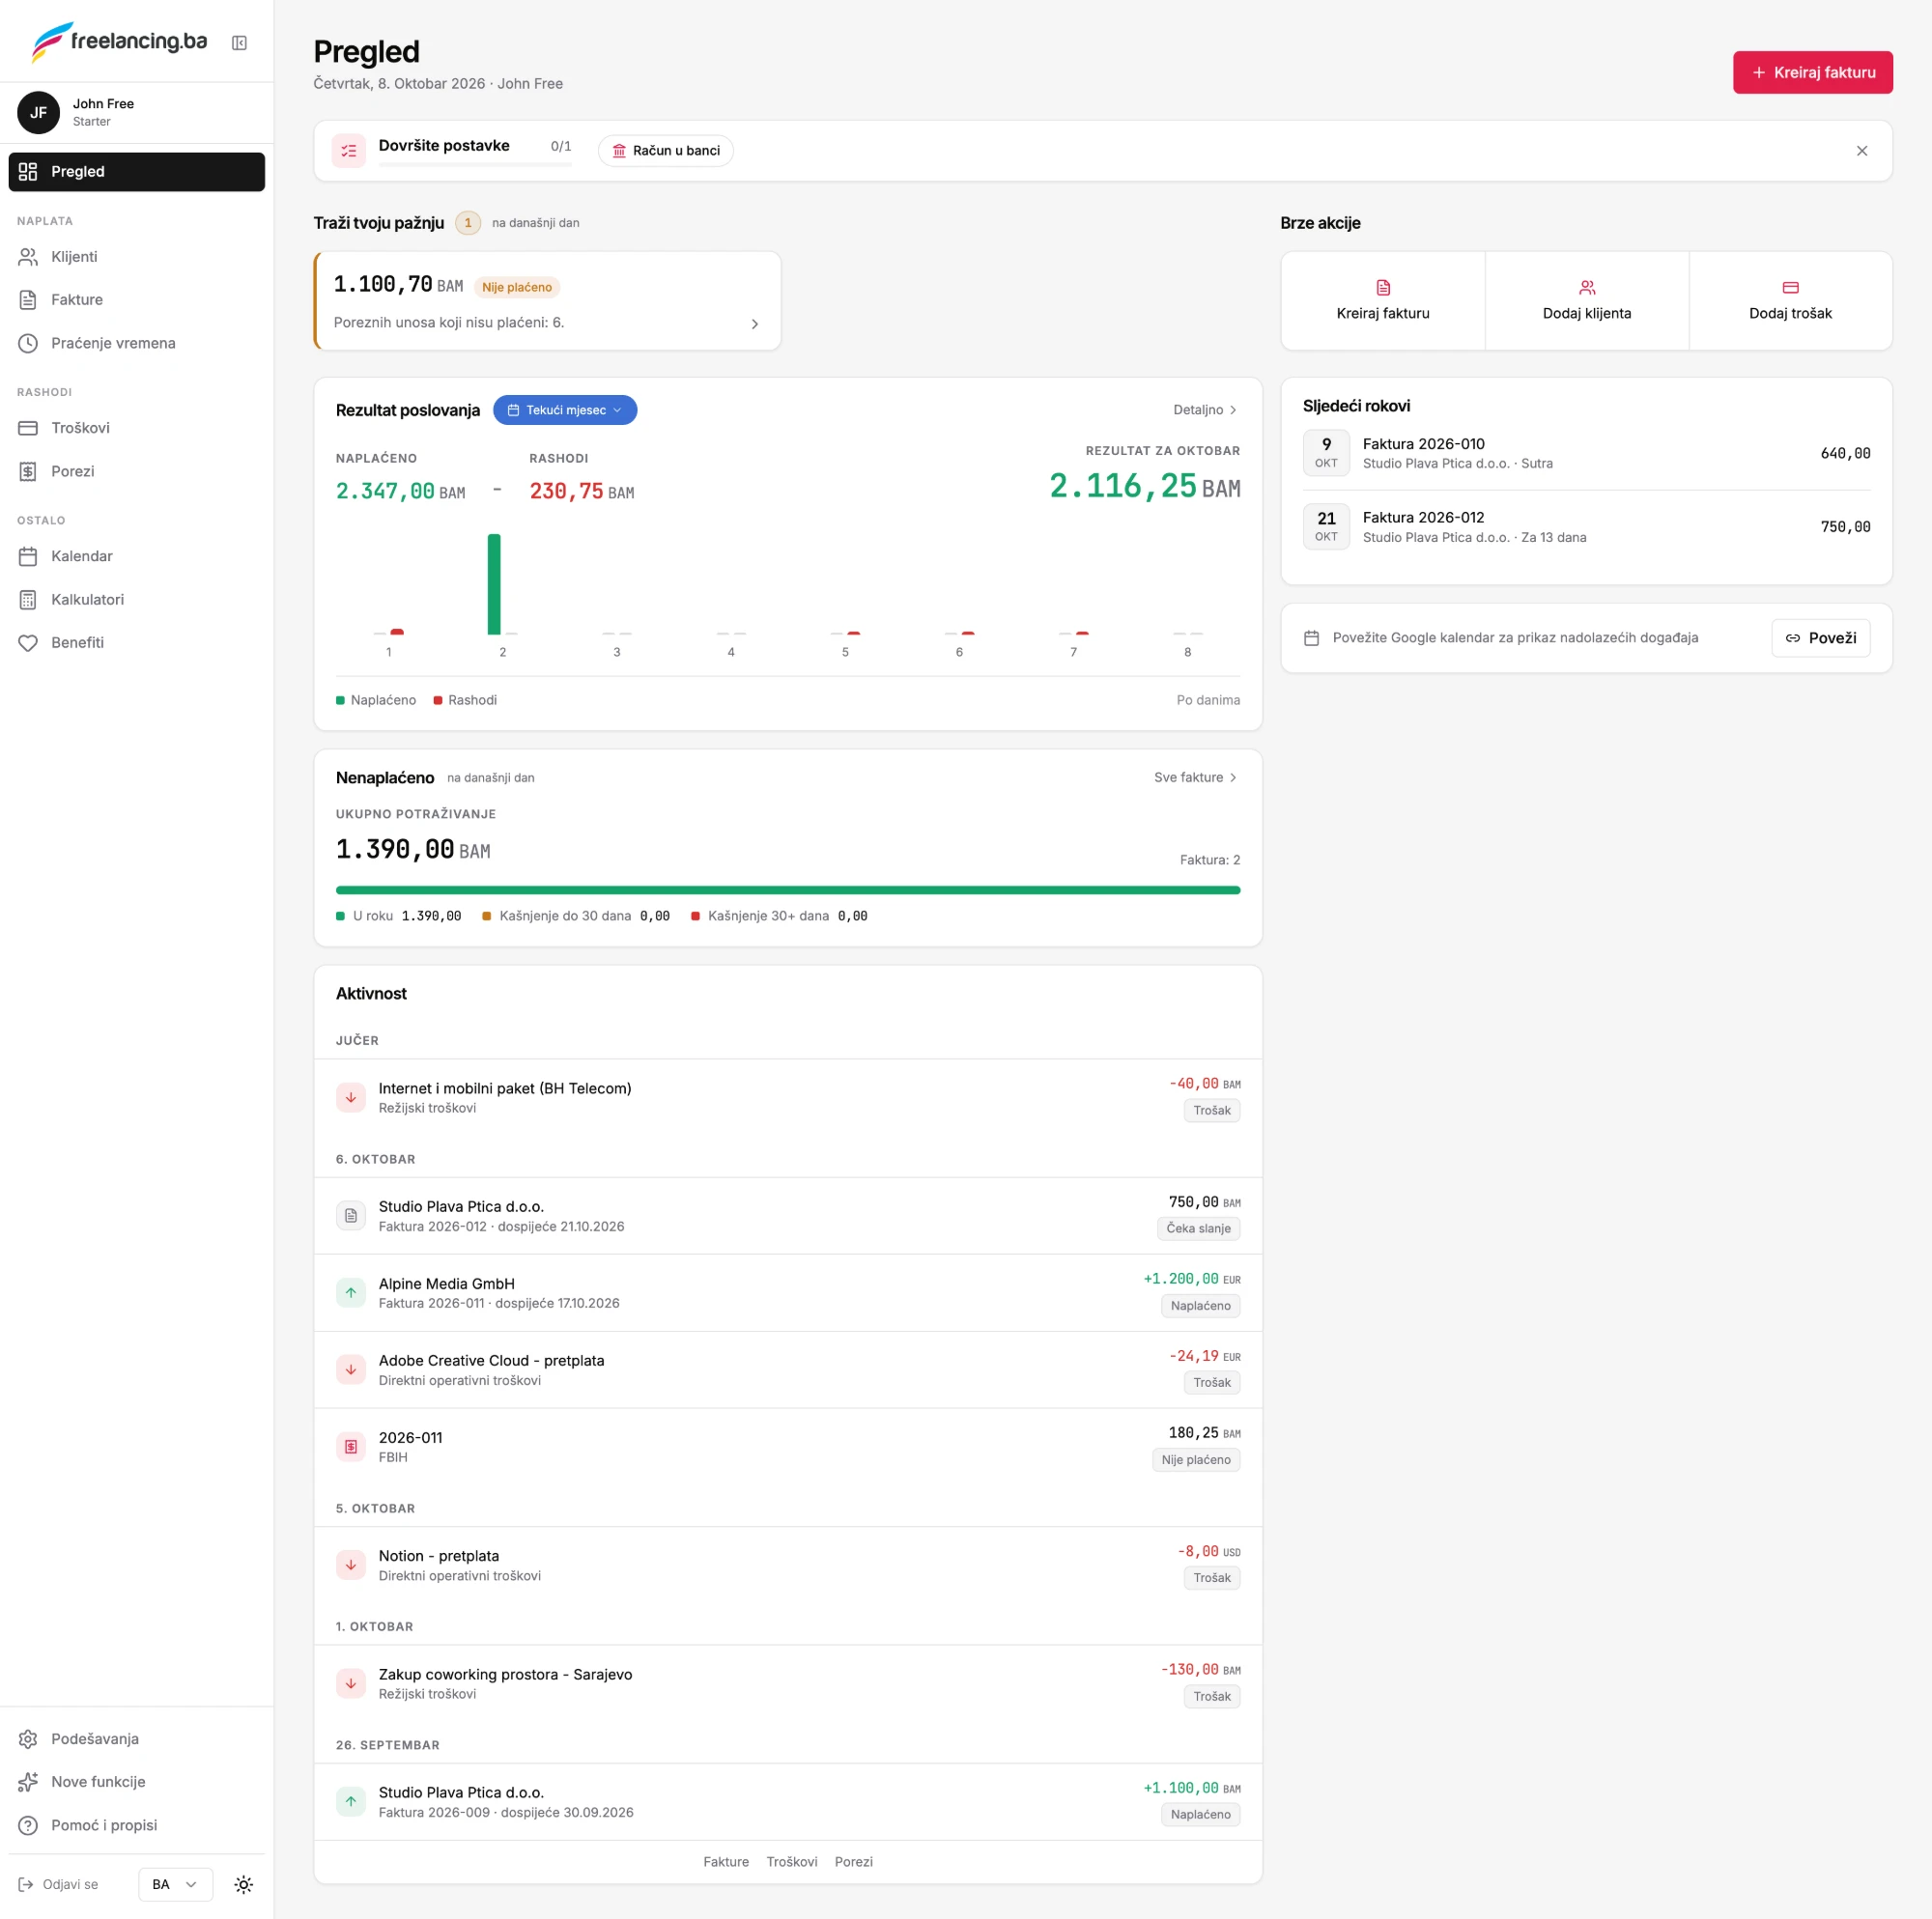Open the BH Telecom expense row
Screen dimensions: 1932x1919
tap(788, 1098)
